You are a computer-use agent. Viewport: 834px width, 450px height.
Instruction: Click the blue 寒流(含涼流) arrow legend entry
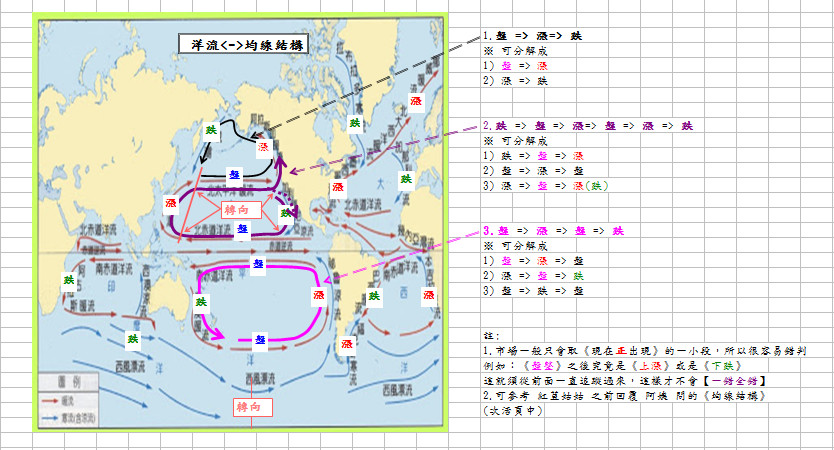tap(69, 419)
